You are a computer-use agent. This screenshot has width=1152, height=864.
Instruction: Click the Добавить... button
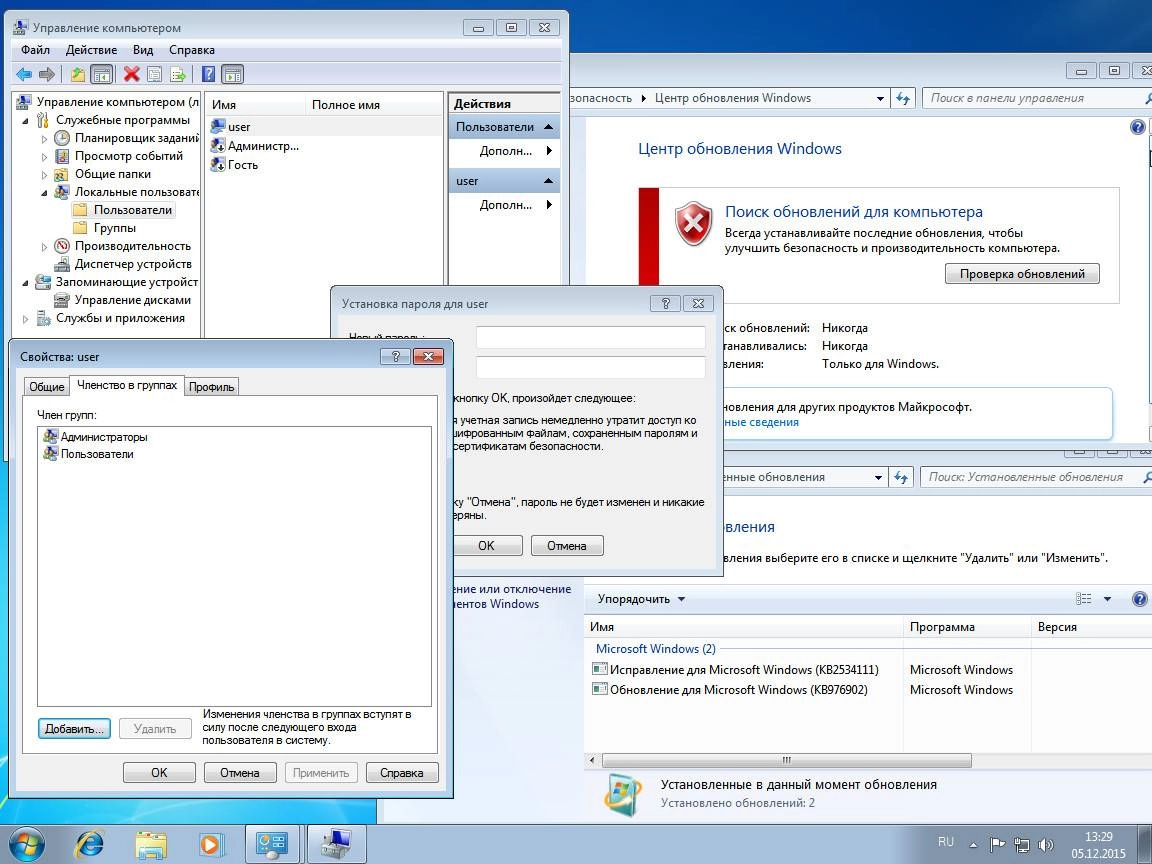click(x=73, y=729)
